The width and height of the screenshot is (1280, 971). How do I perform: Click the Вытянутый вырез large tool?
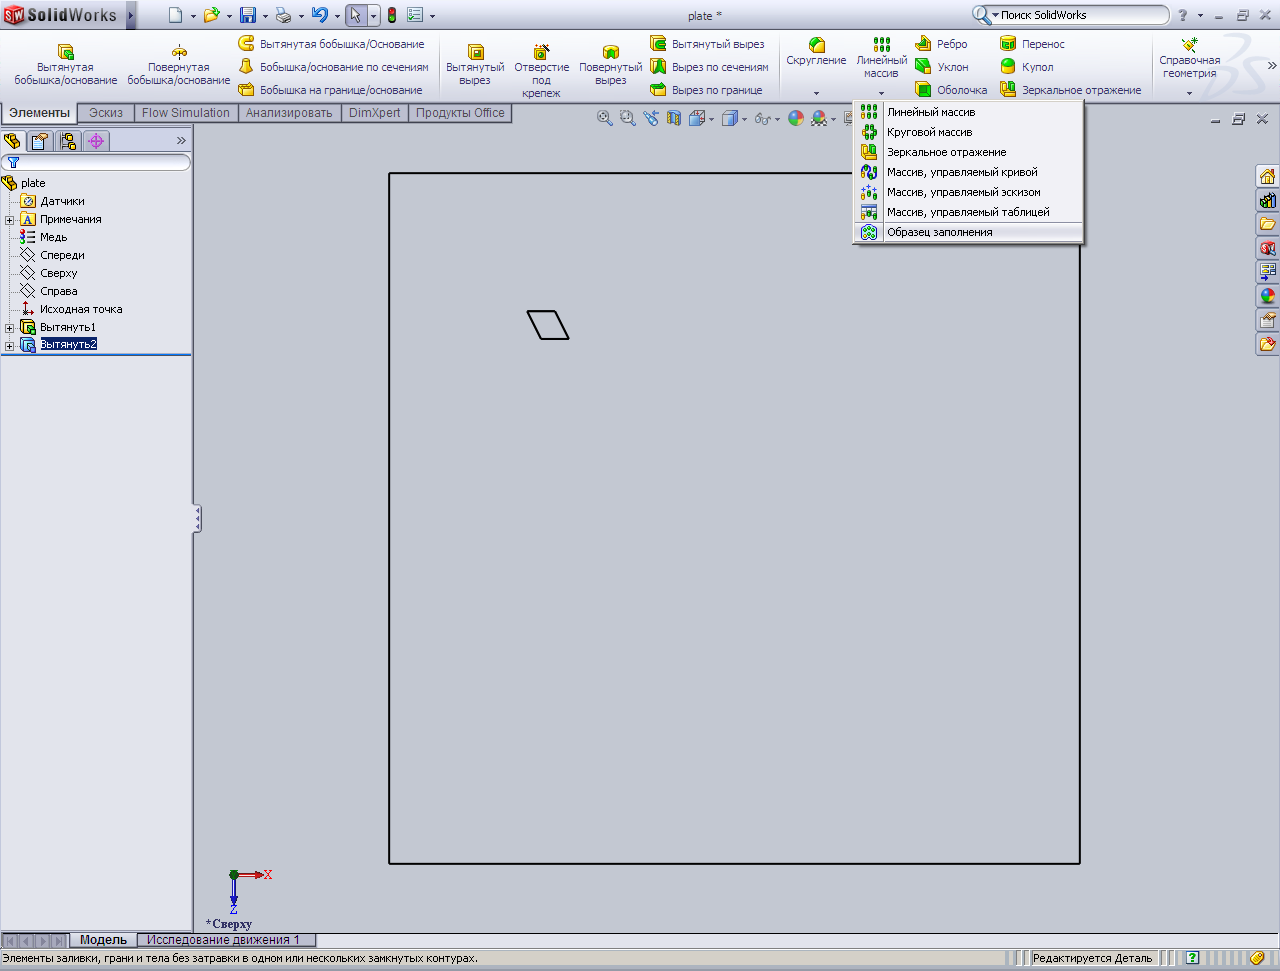click(x=475, y=65)
